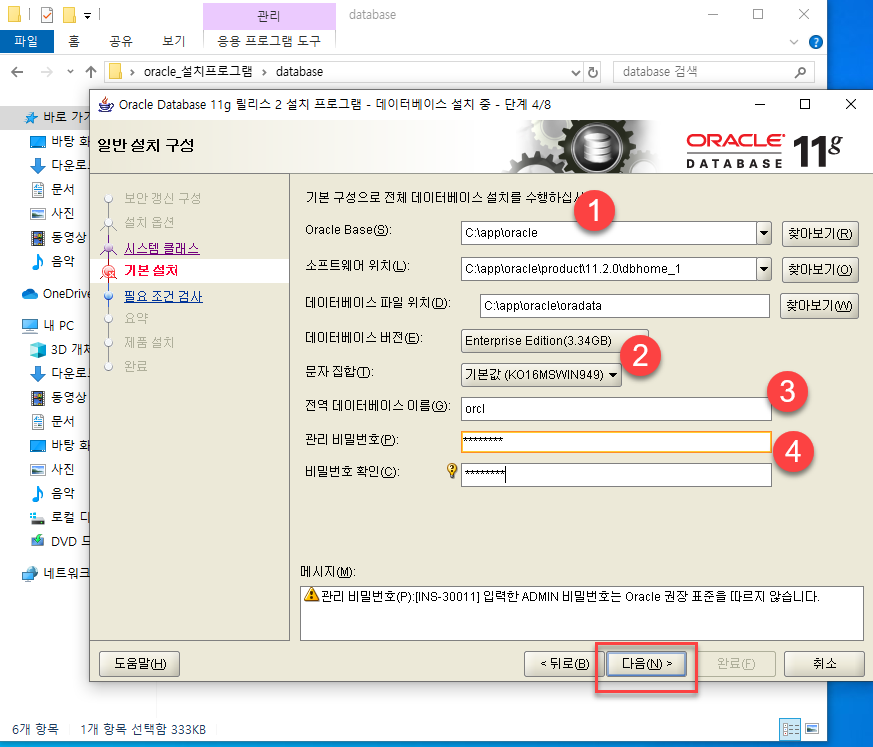Open 네트워크 in navigation pane
The image size is (873, 747).
point(55,573)
